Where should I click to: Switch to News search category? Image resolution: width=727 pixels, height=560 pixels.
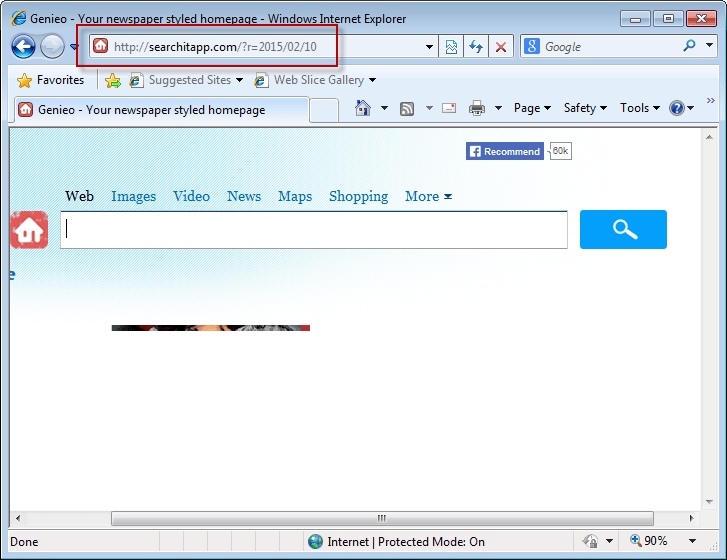pyautogui.click(x=244, y=196)
